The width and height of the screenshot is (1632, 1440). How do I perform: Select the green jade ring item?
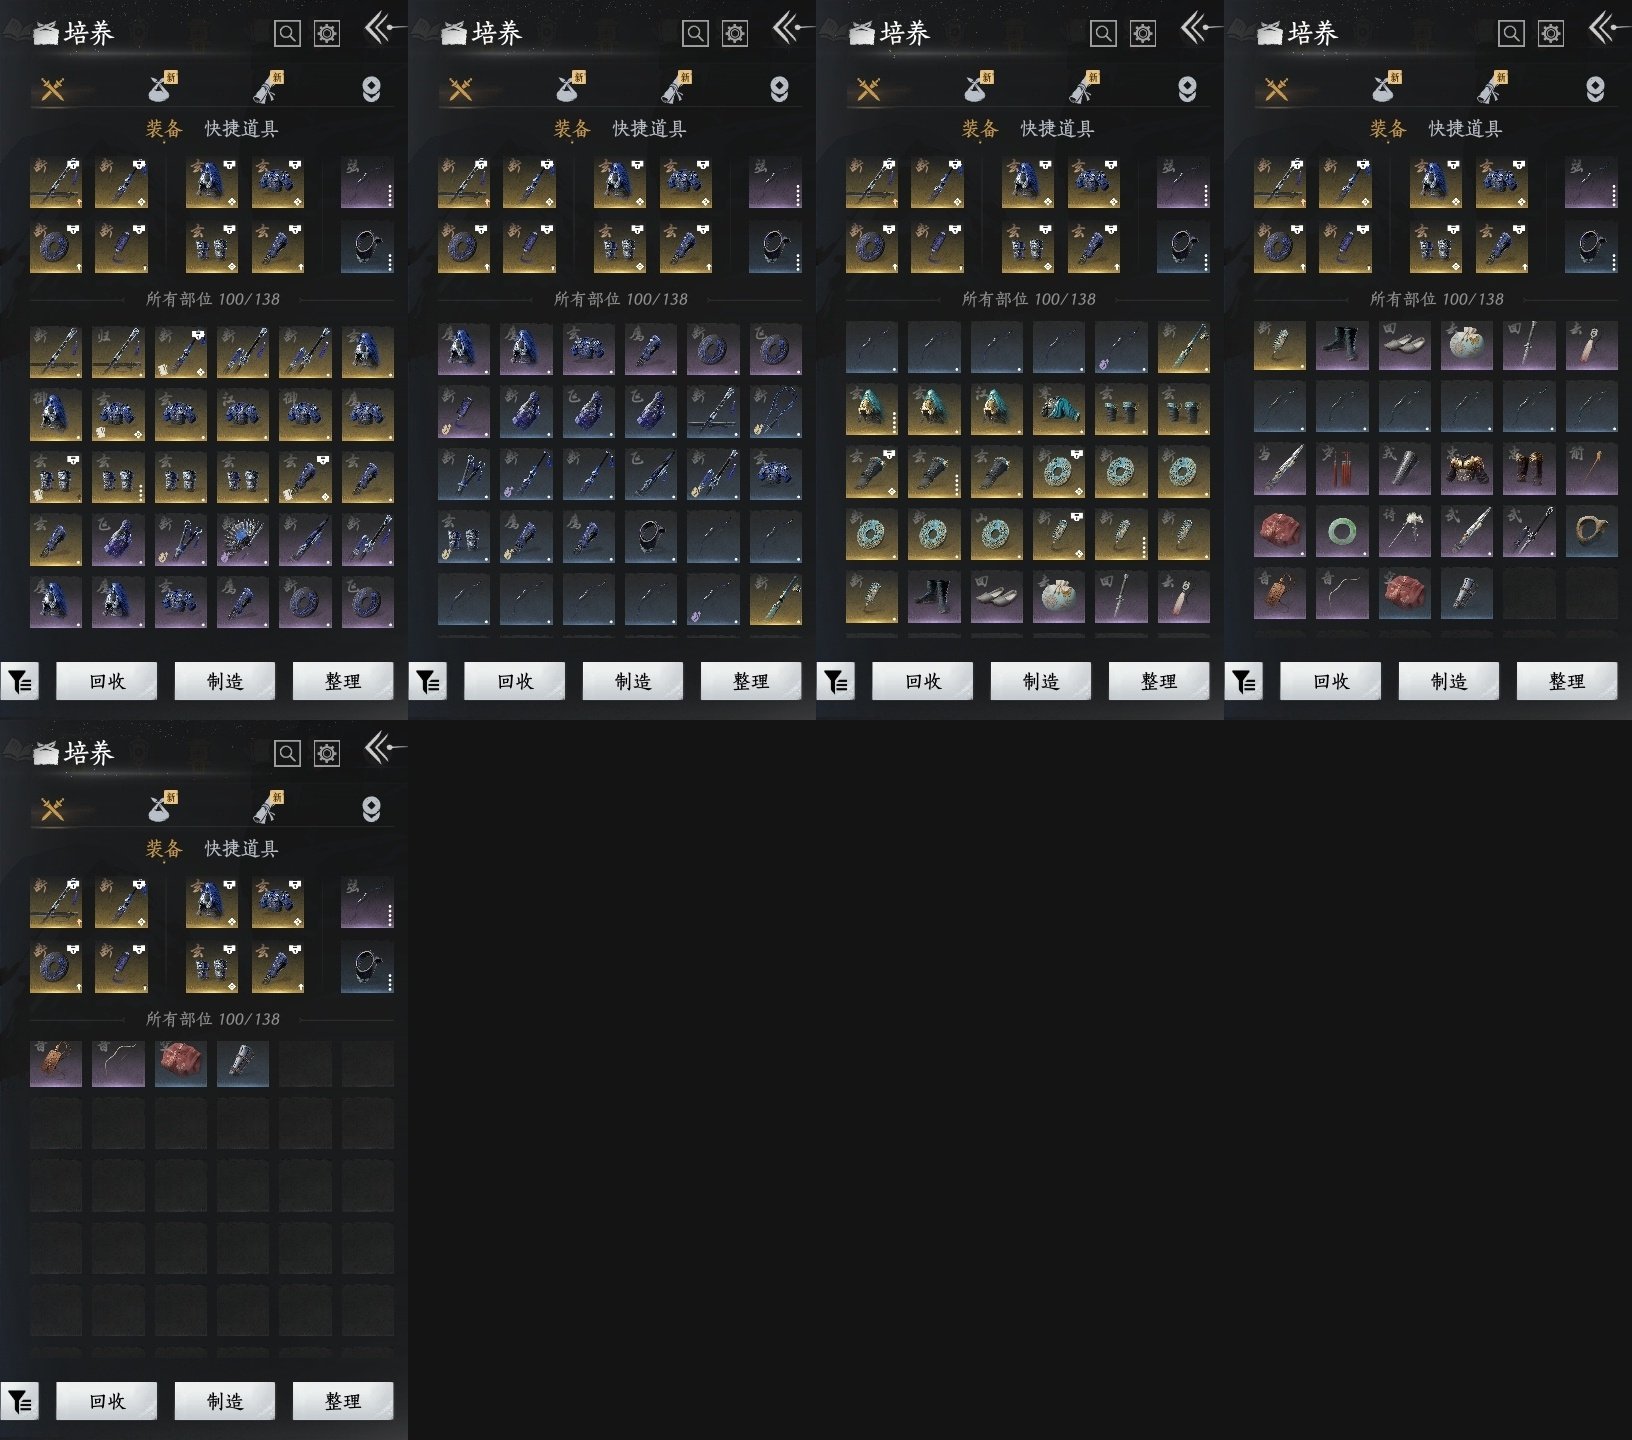point(1341,533)
